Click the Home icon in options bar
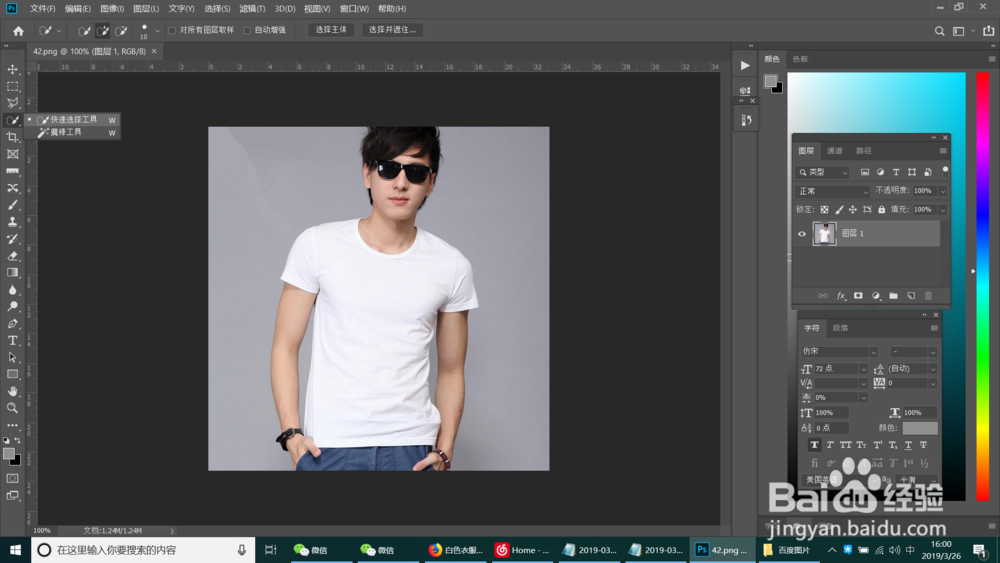This screenshot has height=563, width=1000. 18,31
